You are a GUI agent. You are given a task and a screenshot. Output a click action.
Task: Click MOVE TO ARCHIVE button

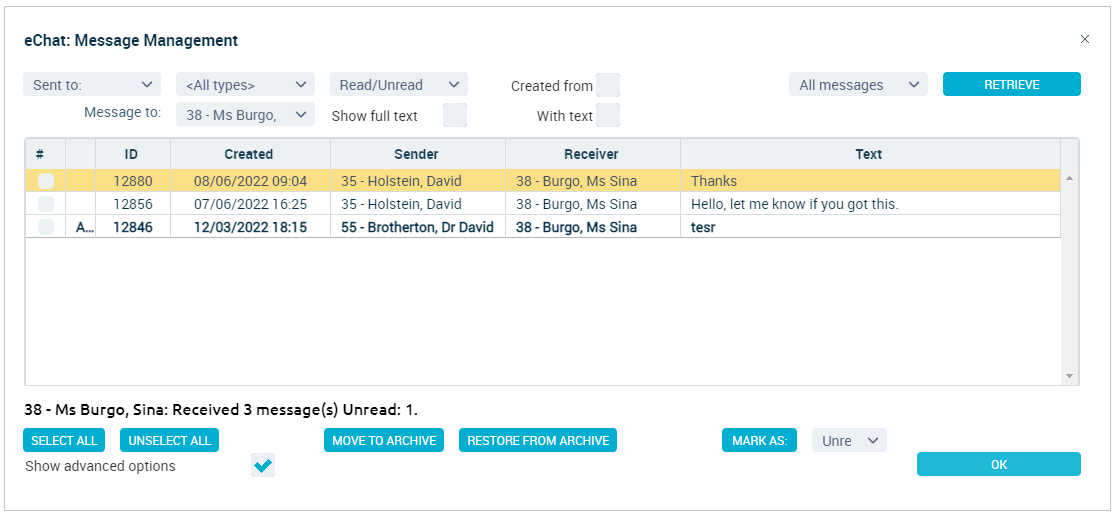(384, 440)
